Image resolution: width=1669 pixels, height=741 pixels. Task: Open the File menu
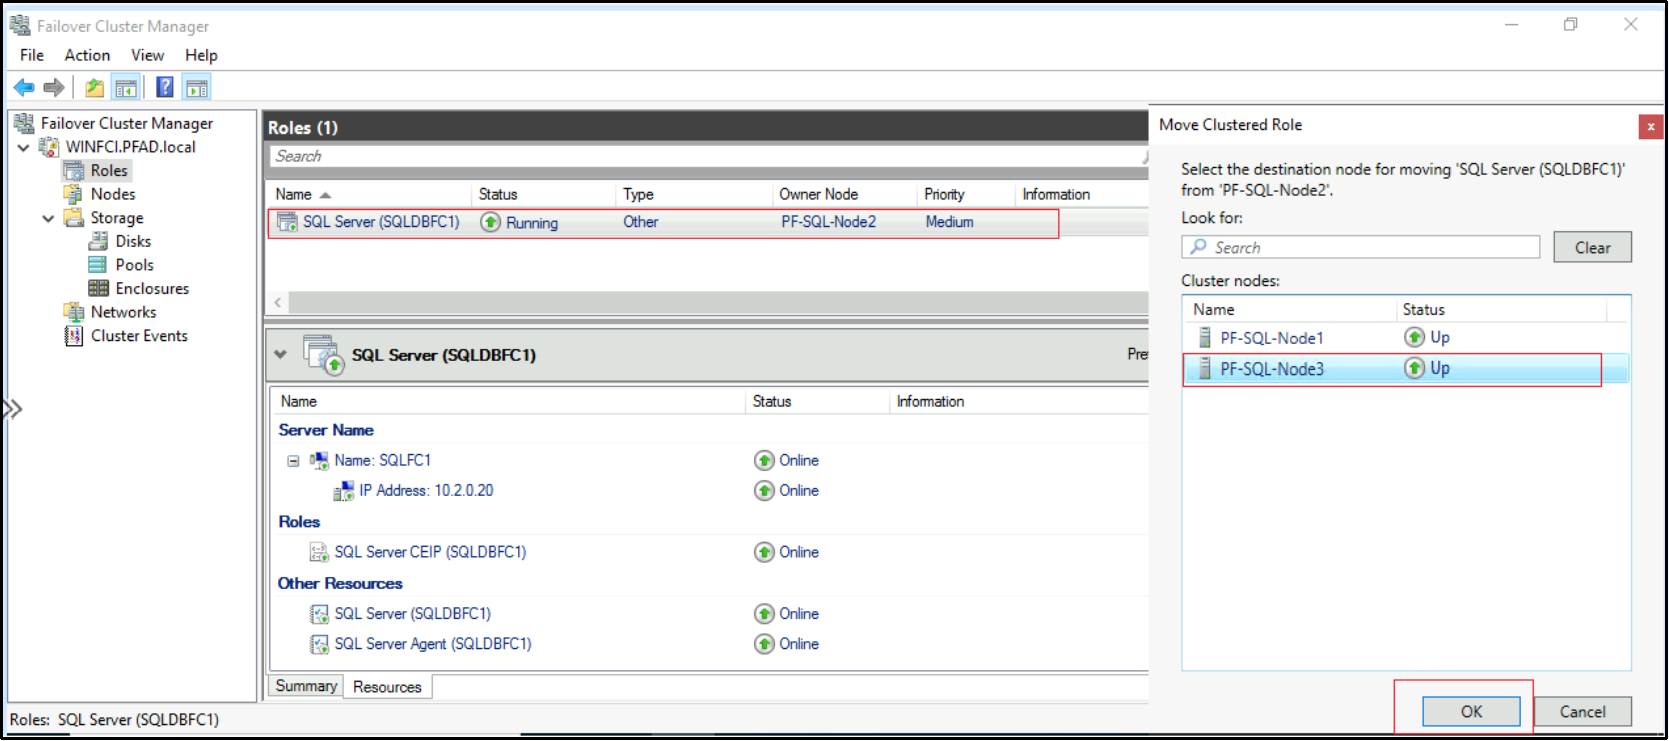pos(32,55)
